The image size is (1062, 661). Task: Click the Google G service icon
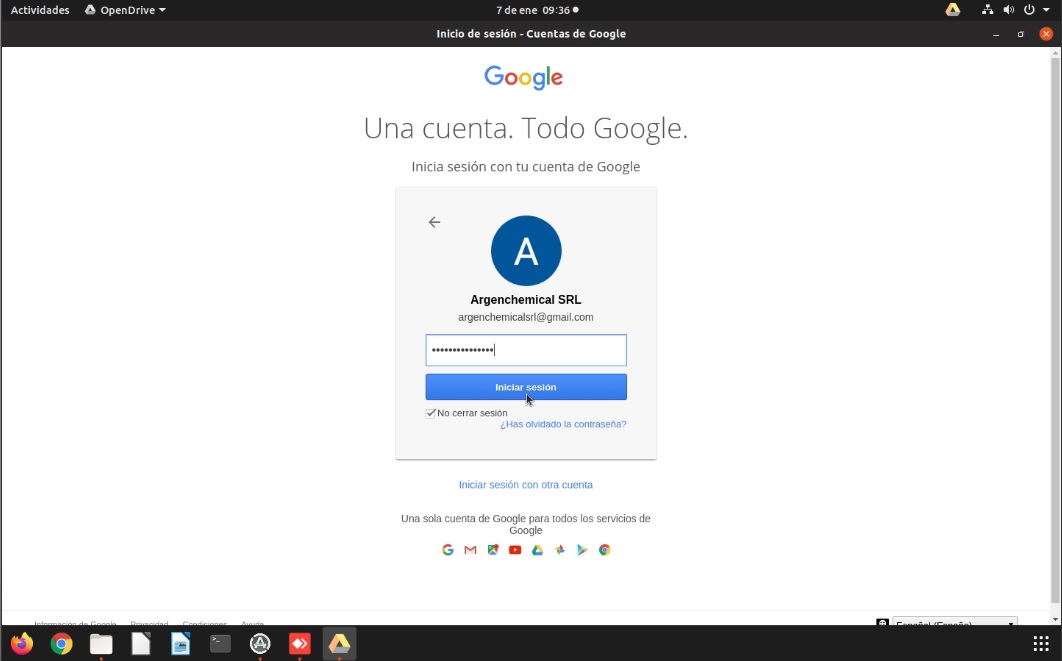[448, 550]
